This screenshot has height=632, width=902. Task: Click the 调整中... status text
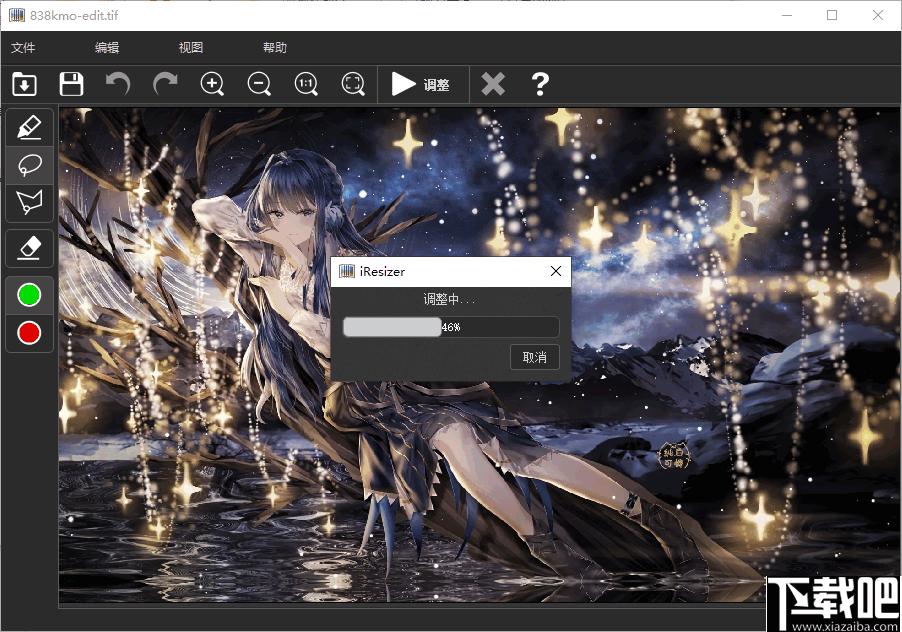(x=450, y=299)
